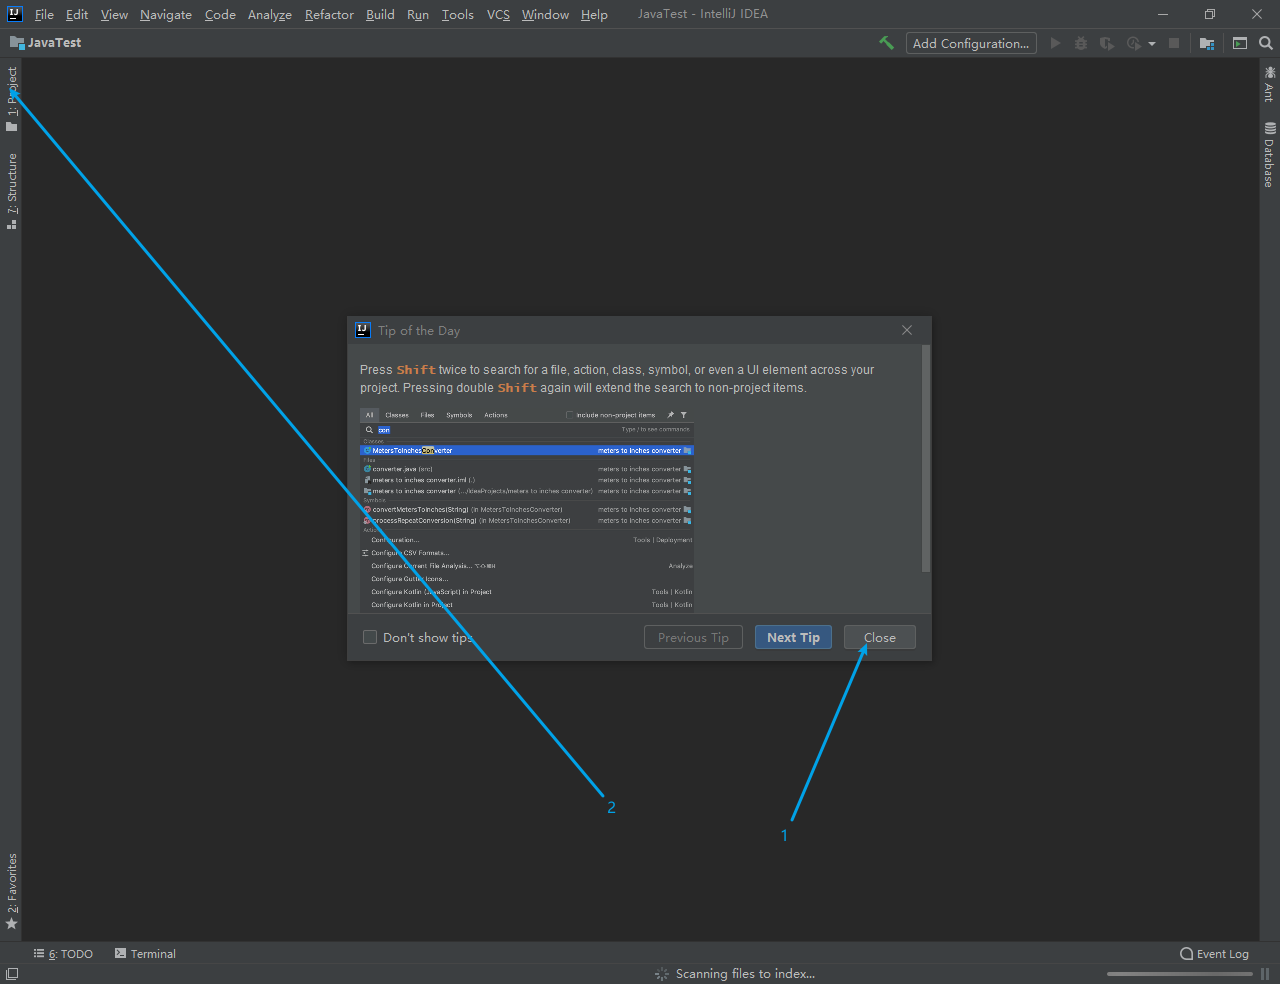Open the Navigate menu
This screenshot has height=984, width=1280.
pos(166,15)
